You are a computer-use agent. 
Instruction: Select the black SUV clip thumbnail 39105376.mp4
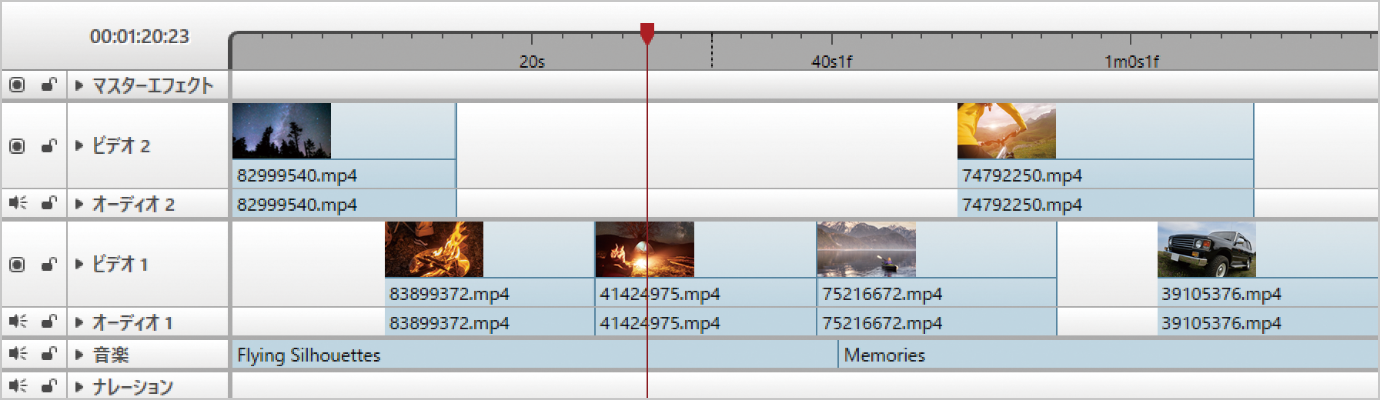click(x=1207, y=249)
